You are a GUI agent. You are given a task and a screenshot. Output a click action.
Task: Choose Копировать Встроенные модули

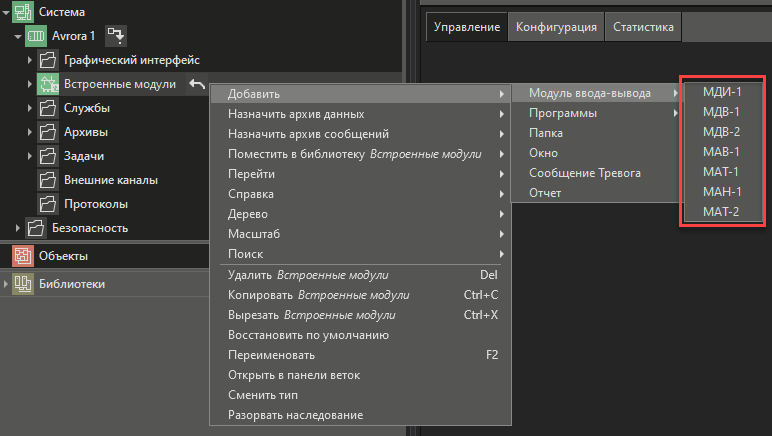tap(361, 295)
